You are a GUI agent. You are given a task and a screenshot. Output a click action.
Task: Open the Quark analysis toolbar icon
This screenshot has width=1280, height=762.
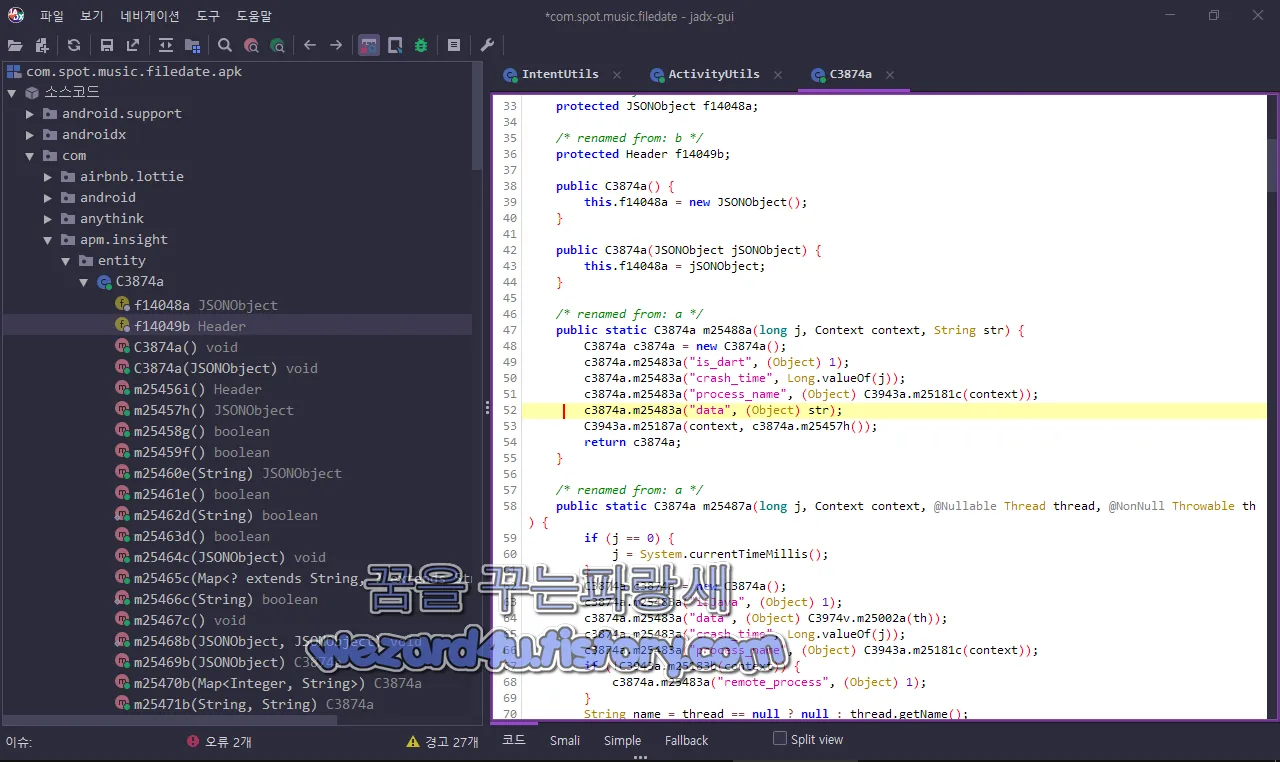(395, 45)
